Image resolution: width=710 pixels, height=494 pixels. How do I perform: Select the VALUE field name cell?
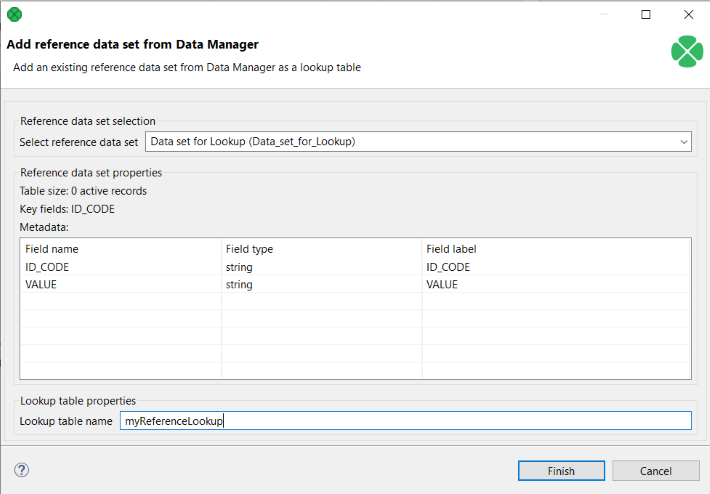point(41,285)
